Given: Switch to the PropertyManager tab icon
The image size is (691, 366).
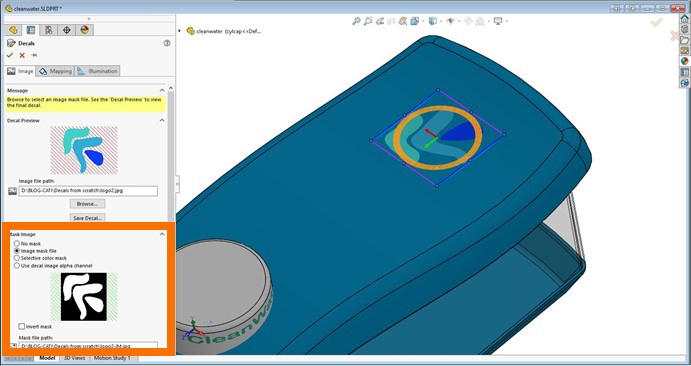Looking at the screenshot, I should point(31,30).
